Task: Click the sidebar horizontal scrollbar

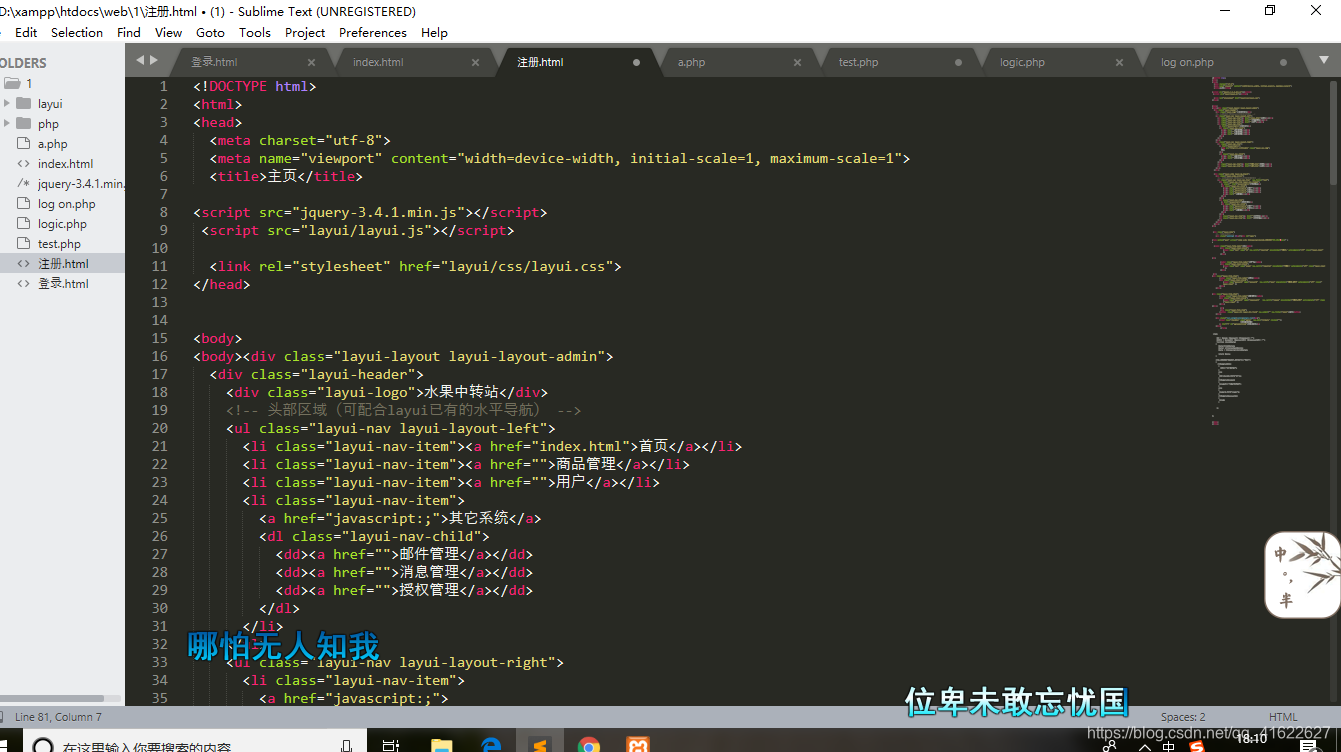Action: coord(52,699)
